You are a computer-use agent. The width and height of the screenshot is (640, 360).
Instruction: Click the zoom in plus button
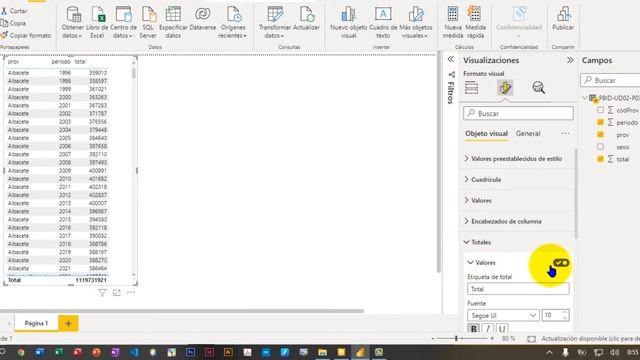coord(492,338)
